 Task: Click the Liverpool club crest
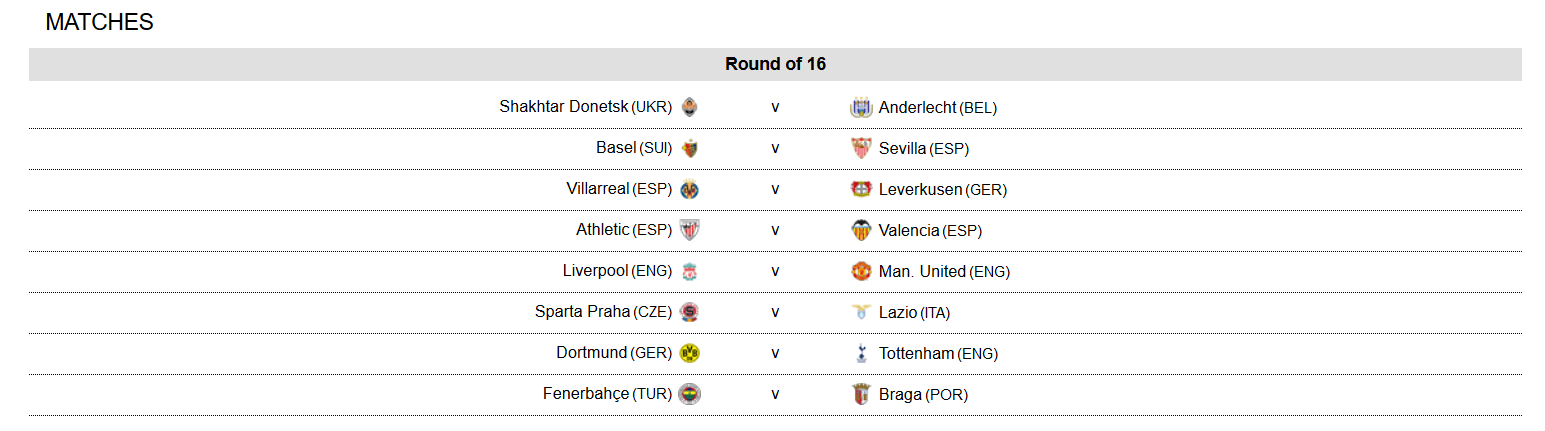click(689, 271)
